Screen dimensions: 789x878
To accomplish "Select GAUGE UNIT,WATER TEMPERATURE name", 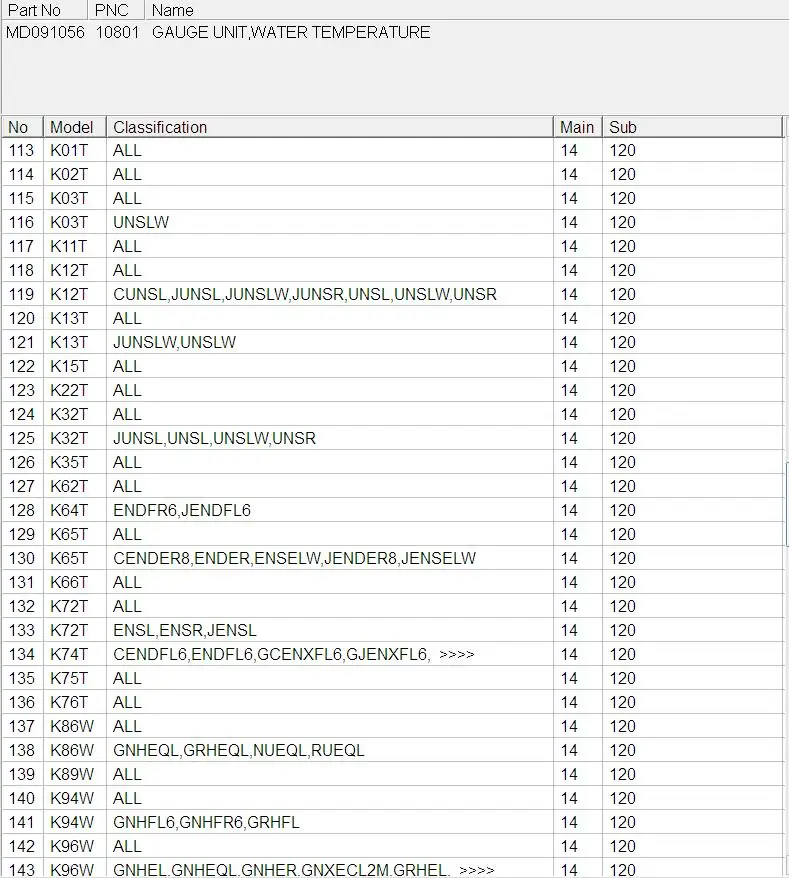I will click(x=291, y=32).
